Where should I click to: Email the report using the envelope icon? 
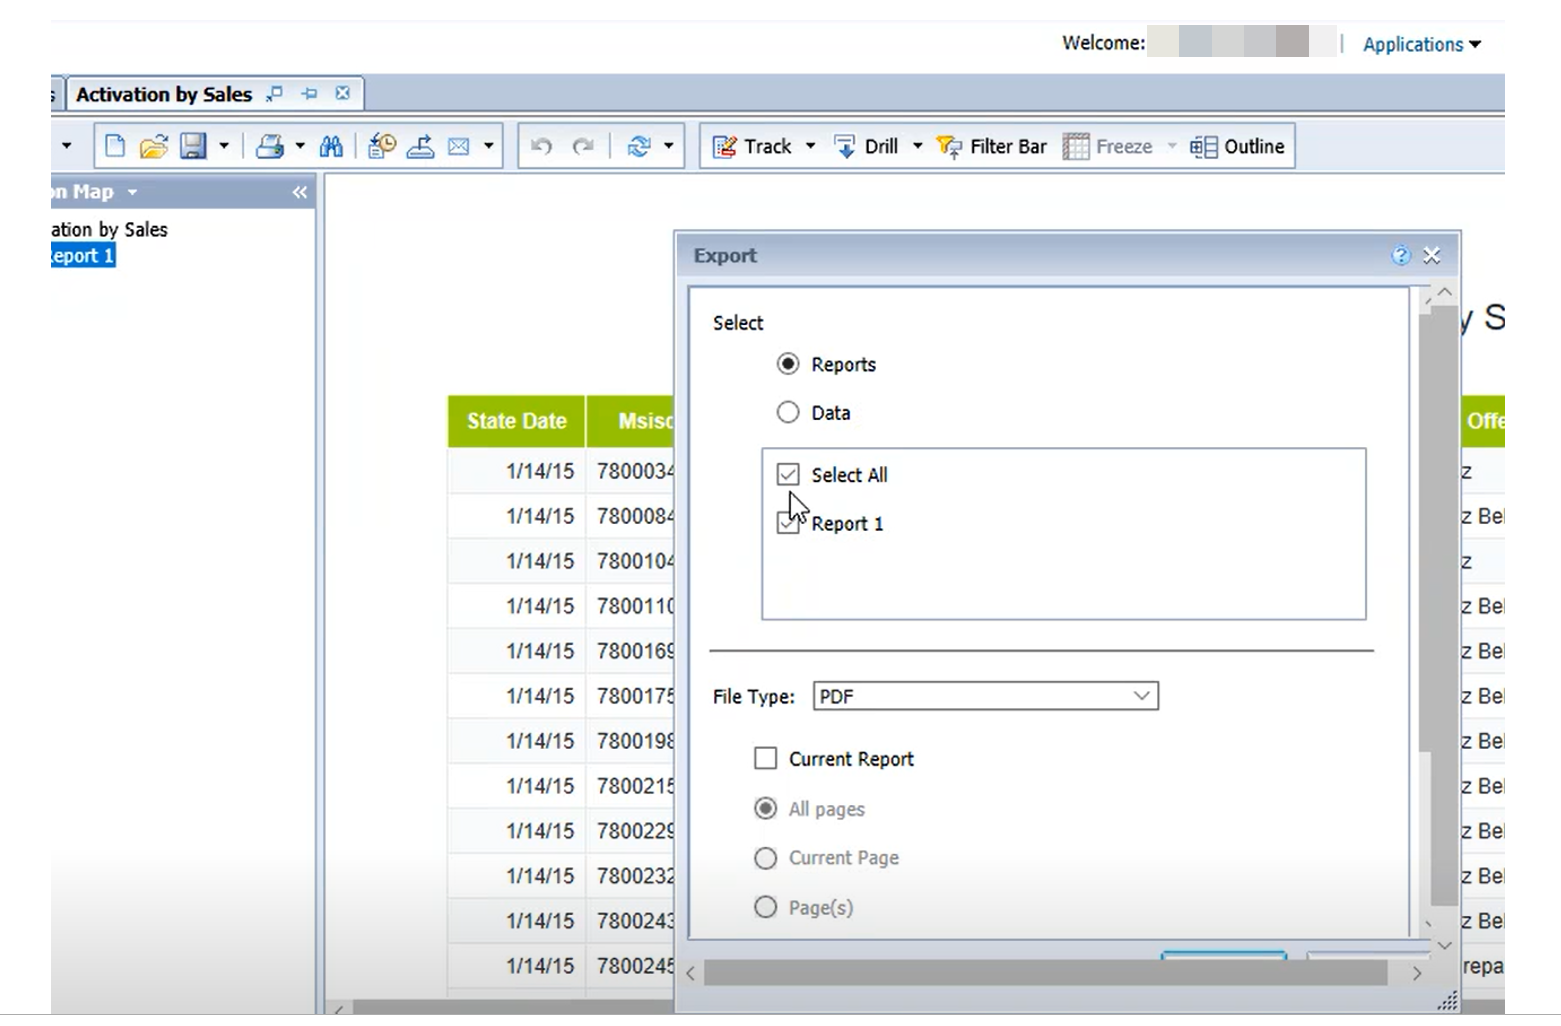(458, 146)
